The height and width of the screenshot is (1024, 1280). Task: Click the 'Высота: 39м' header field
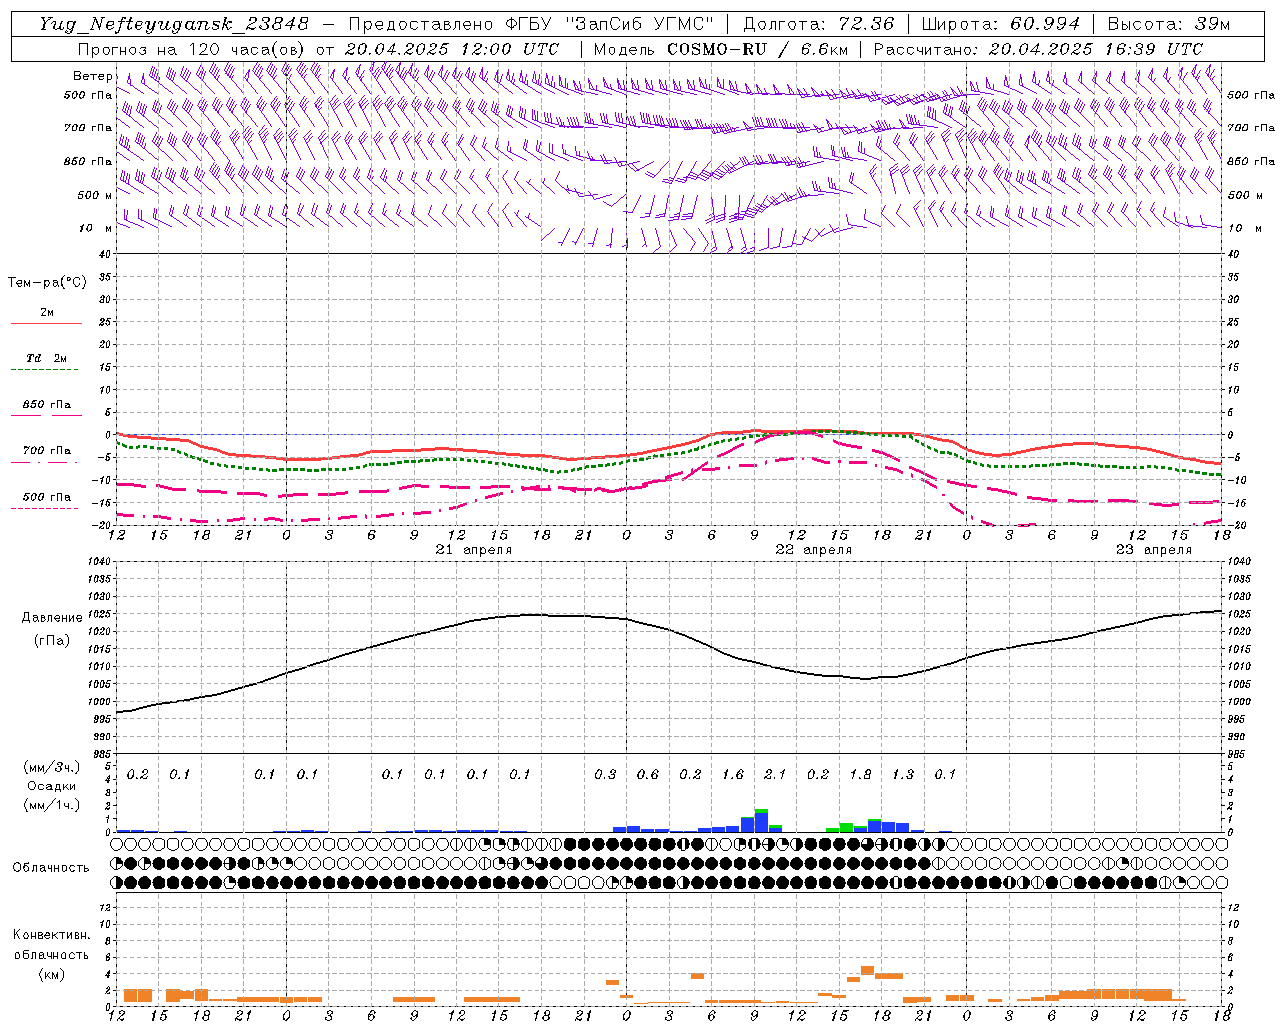tap(1169, 24)
